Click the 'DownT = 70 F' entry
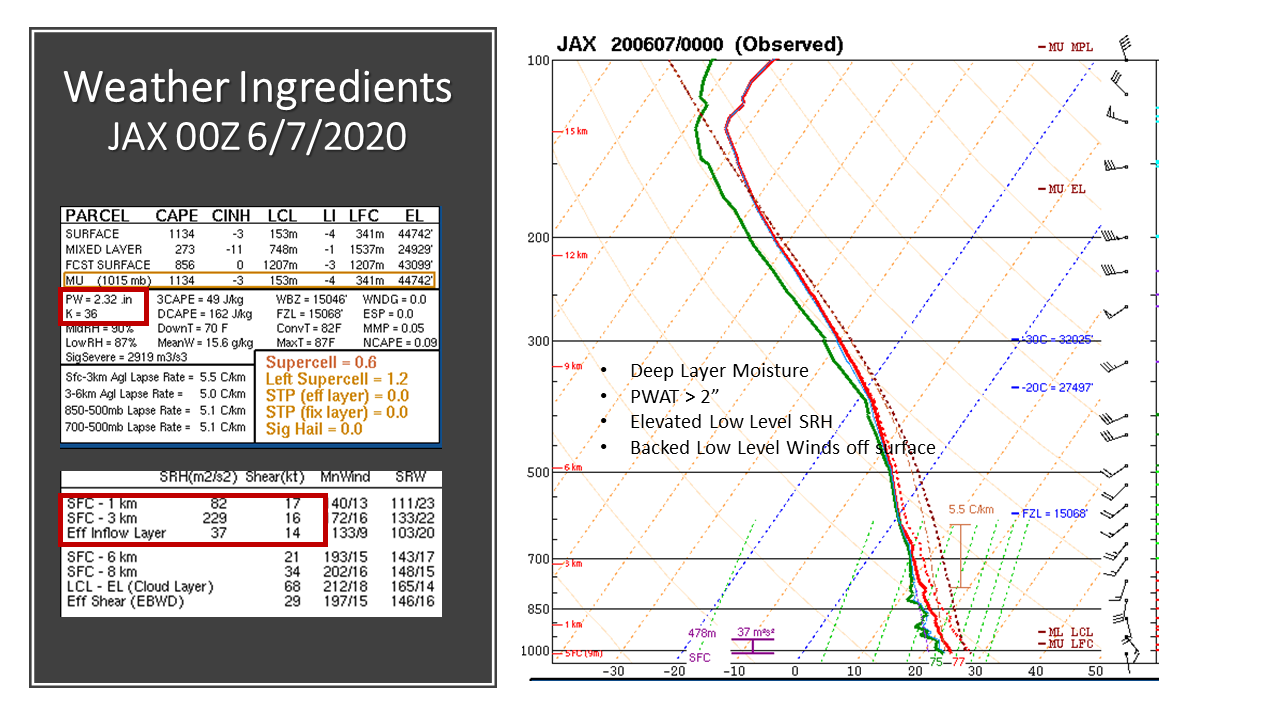 (193, 328)
